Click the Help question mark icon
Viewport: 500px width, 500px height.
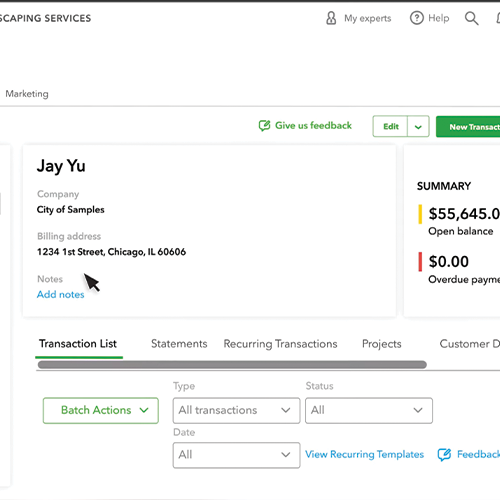click(417, 18)
